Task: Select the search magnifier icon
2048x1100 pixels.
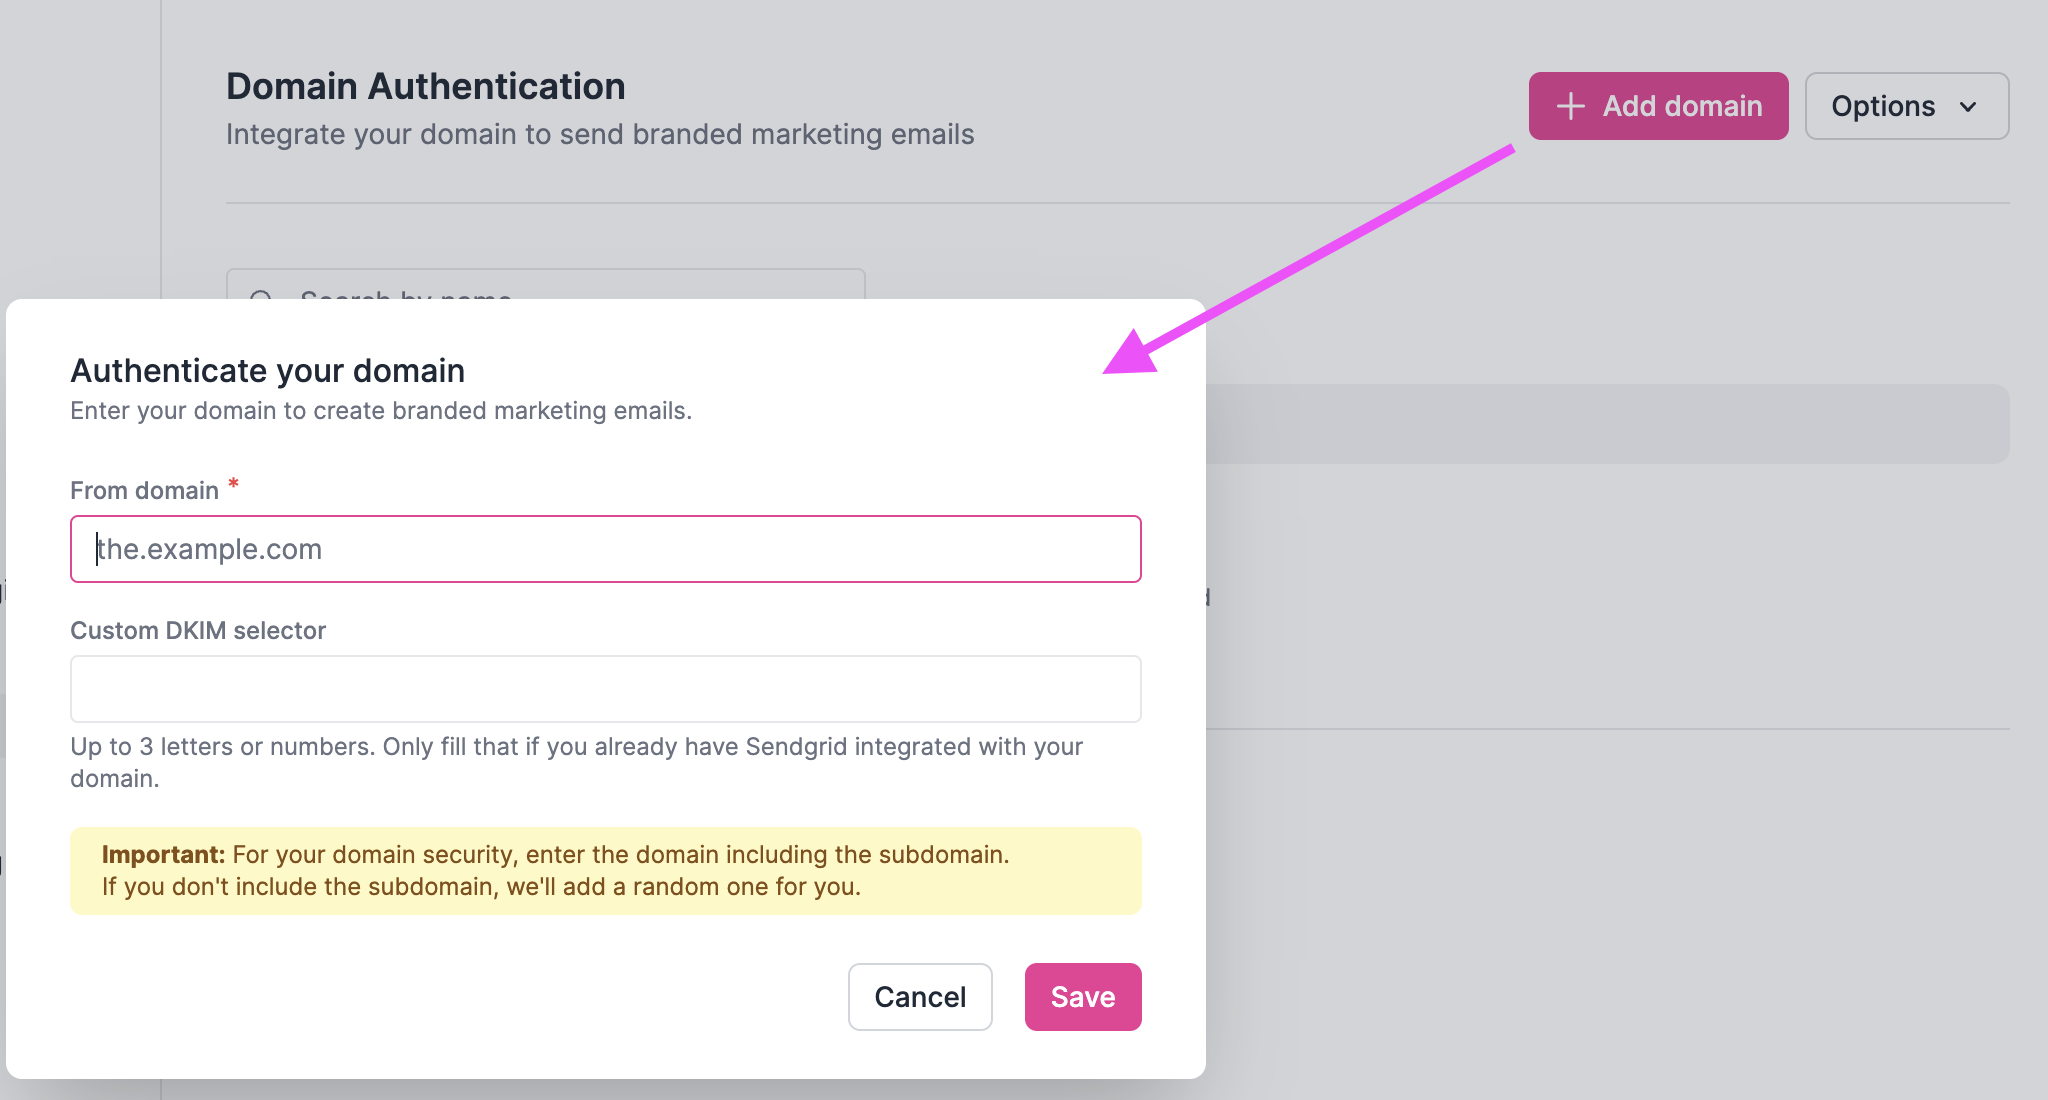Action: [262, 299]
